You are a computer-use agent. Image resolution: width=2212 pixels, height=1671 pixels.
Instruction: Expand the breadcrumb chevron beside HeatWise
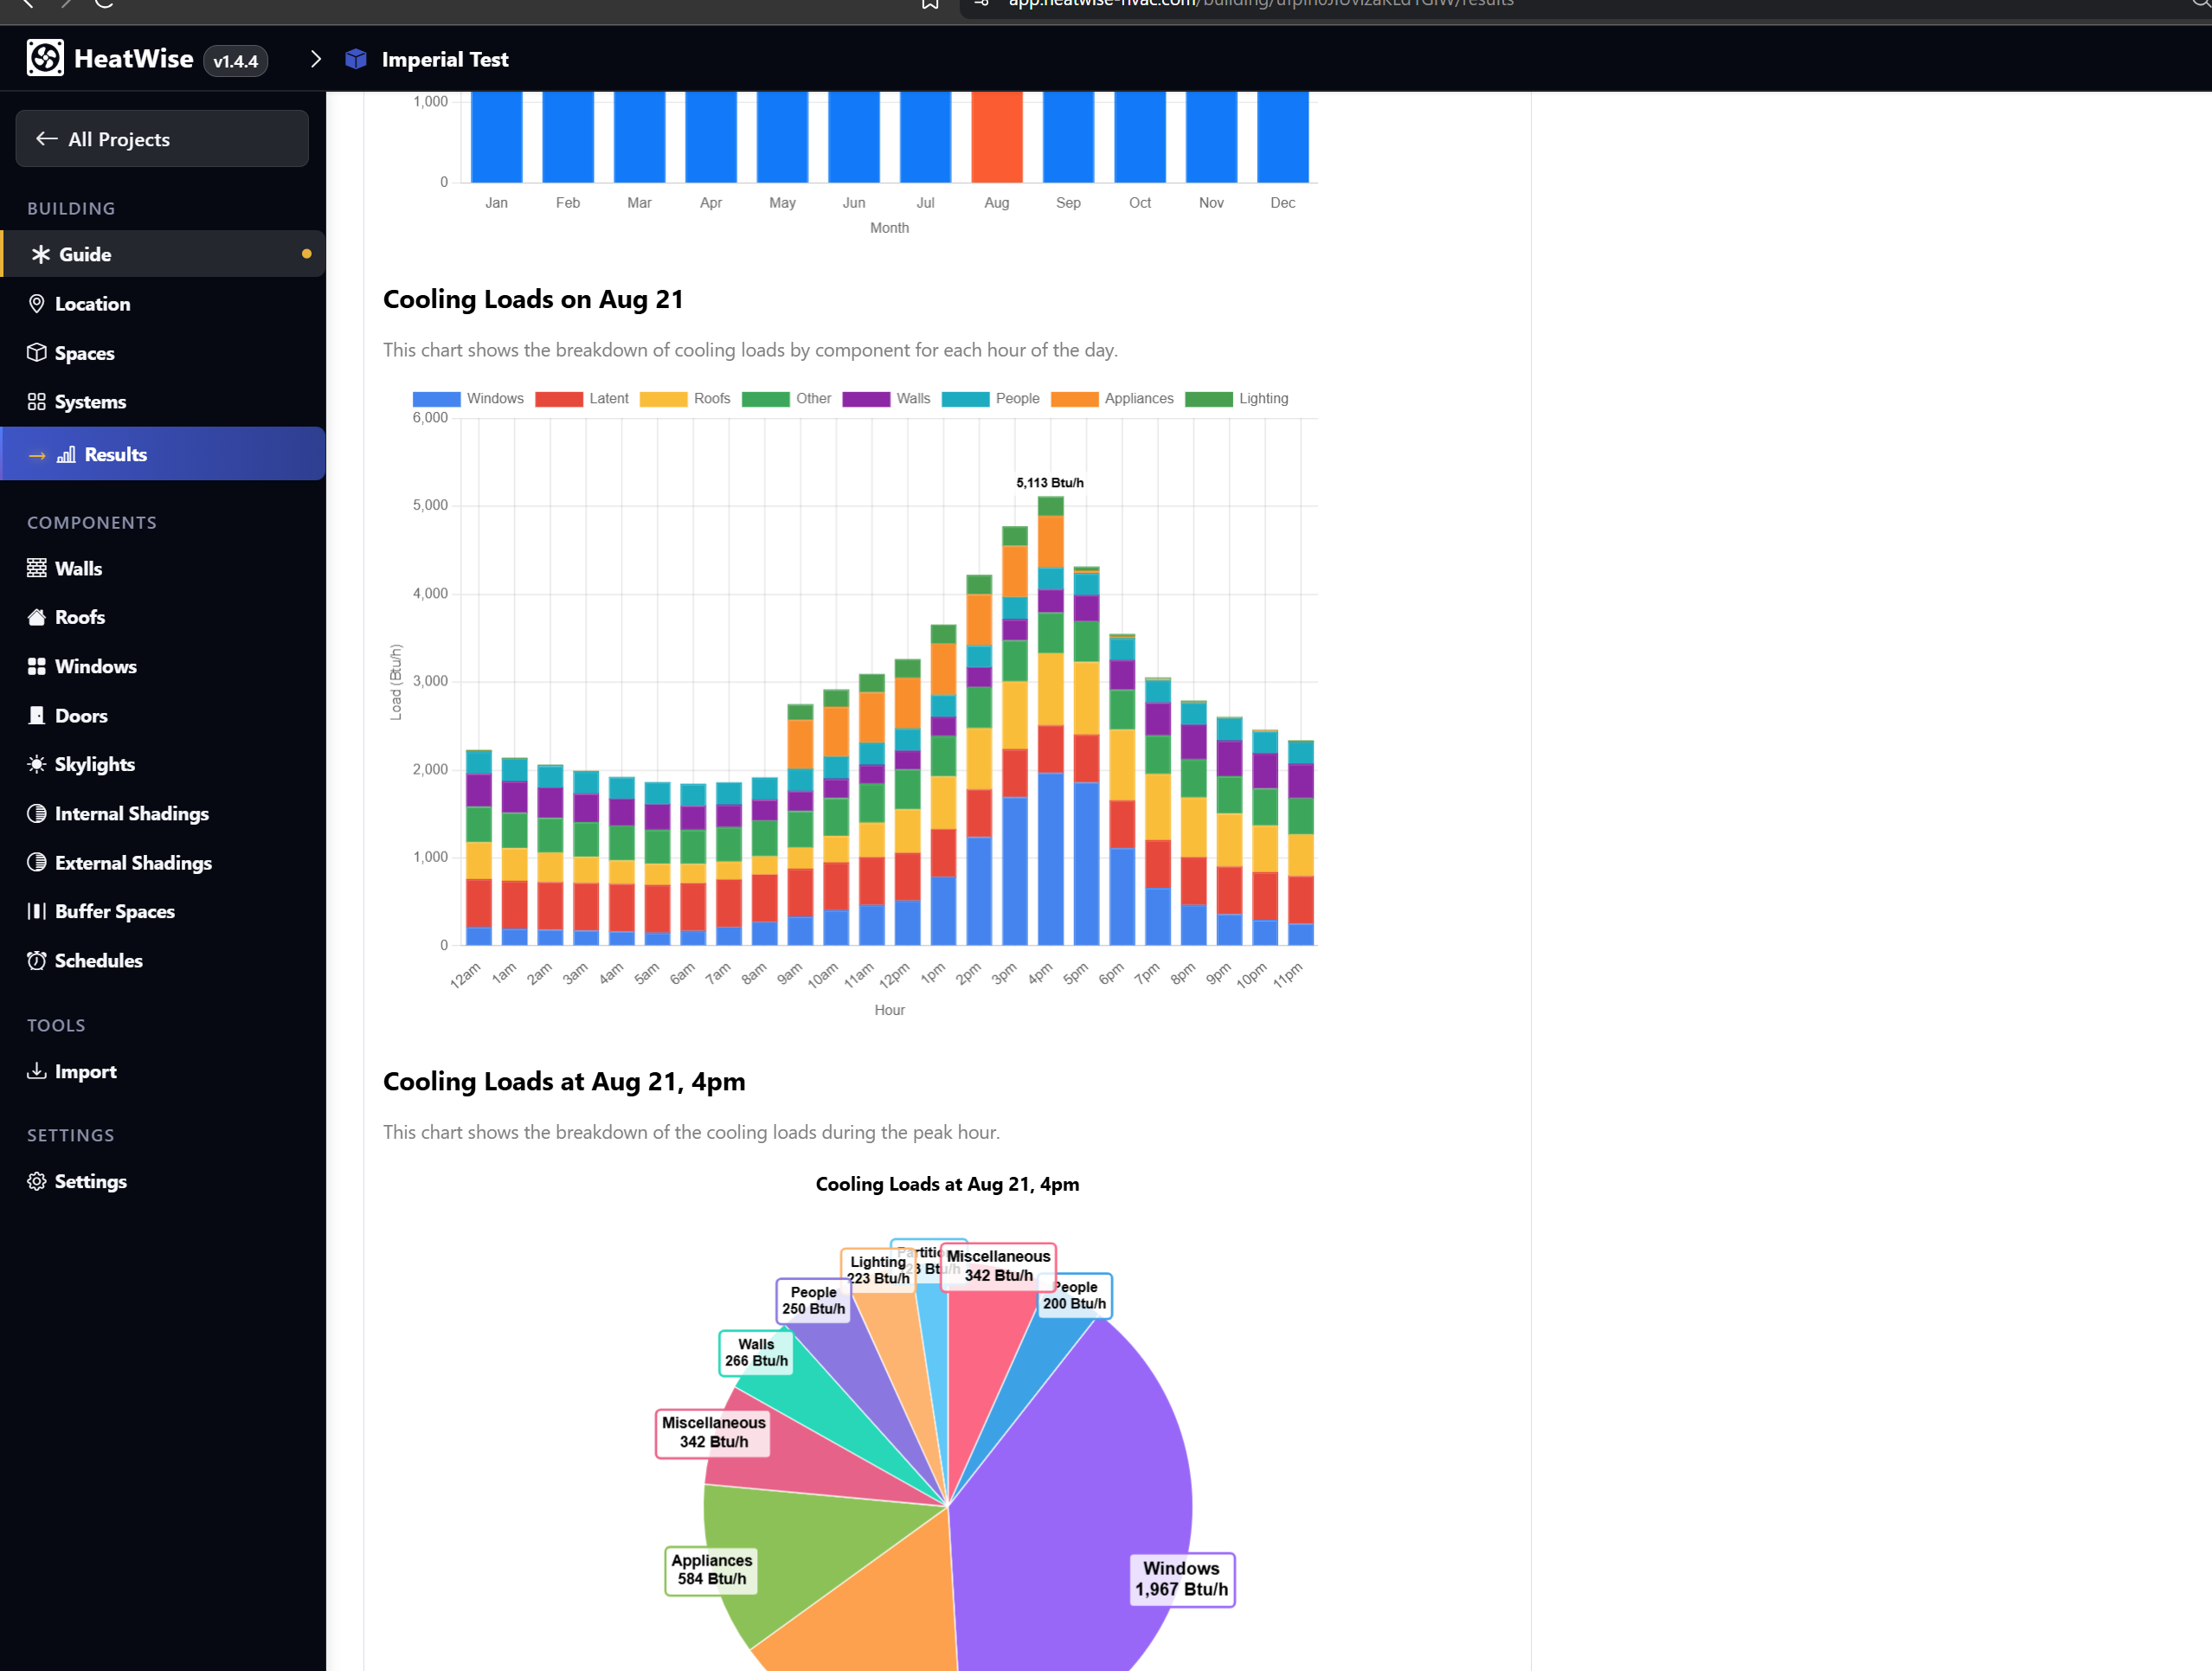[316, 59]
